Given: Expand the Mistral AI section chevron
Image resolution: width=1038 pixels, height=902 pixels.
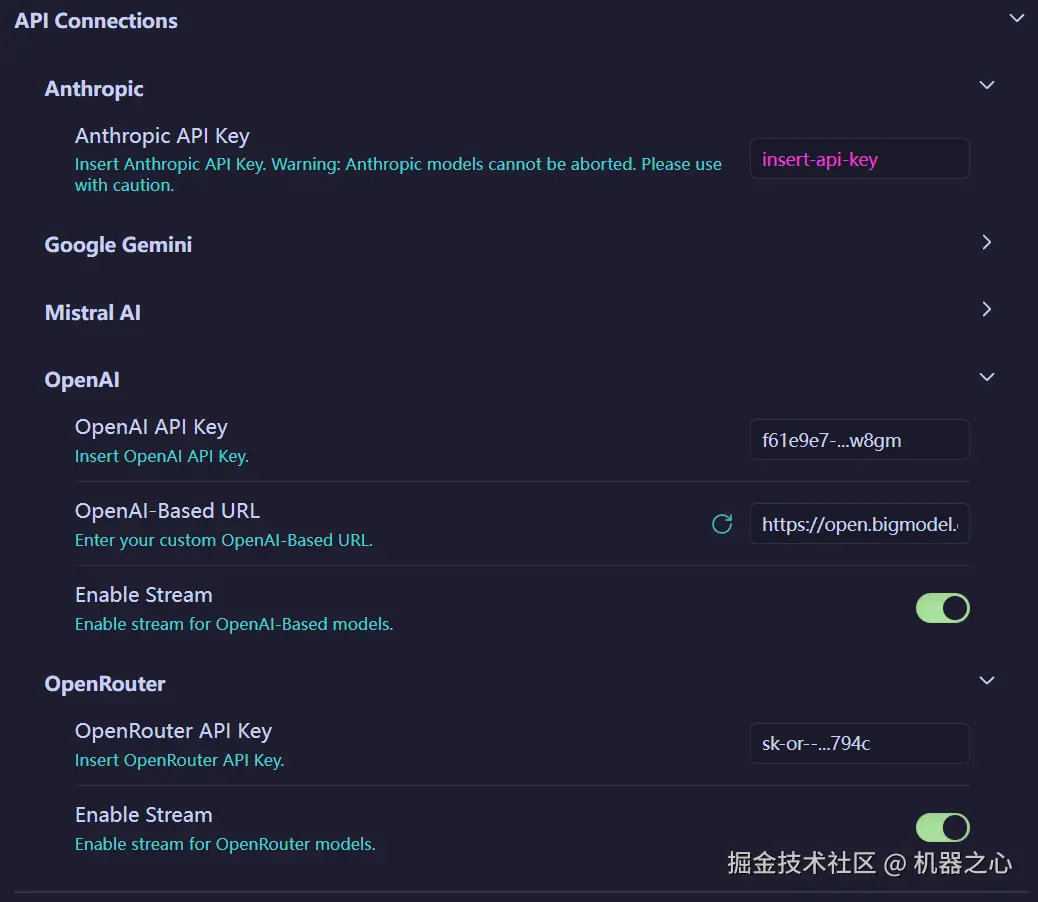Looking at the screenshot, I should (986, 309).
